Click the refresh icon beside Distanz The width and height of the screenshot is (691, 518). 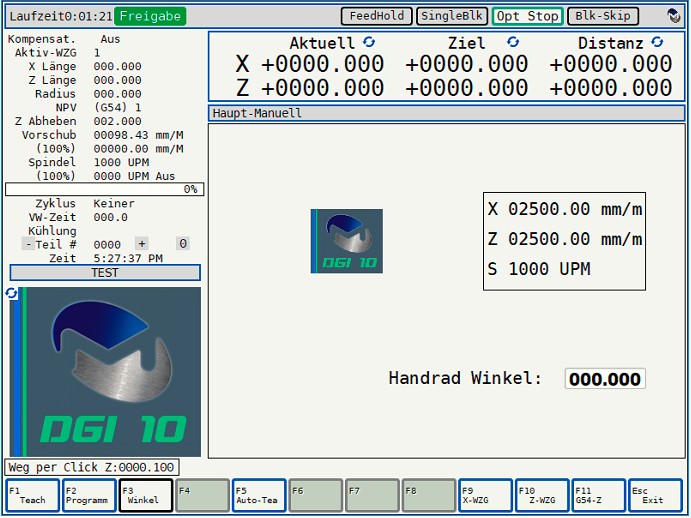(657, 42)
